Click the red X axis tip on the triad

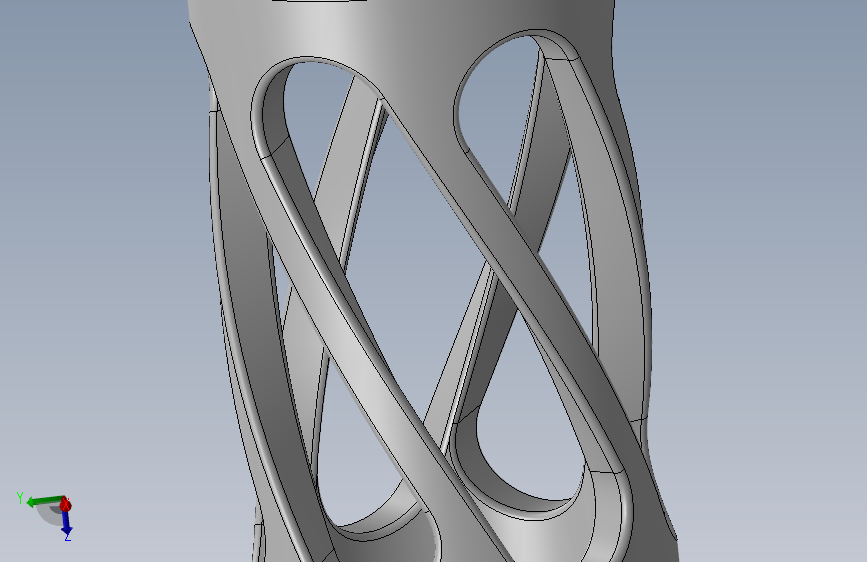(66, 504)
